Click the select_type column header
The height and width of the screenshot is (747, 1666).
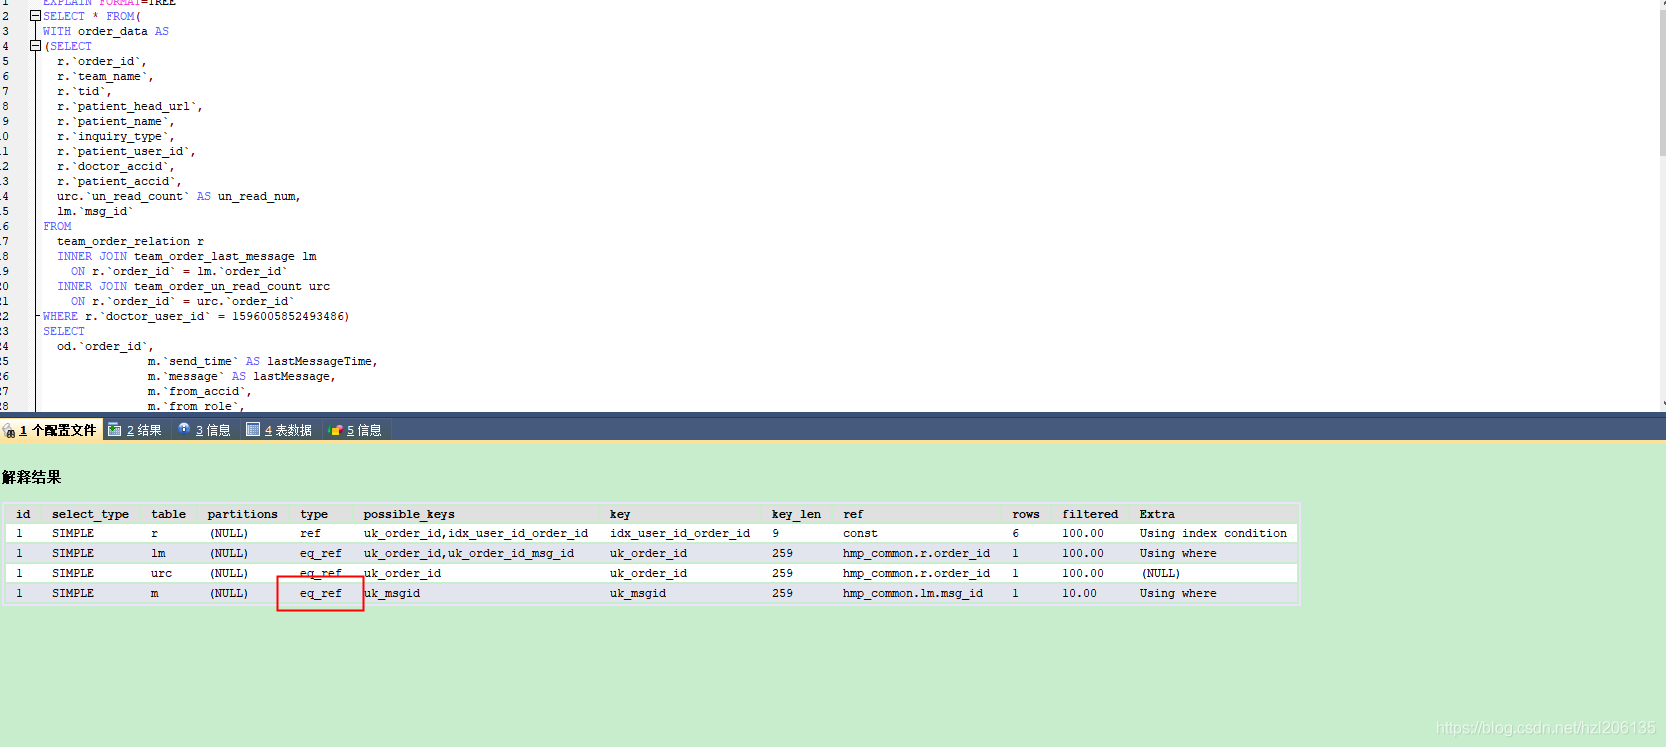coord(90,514)
